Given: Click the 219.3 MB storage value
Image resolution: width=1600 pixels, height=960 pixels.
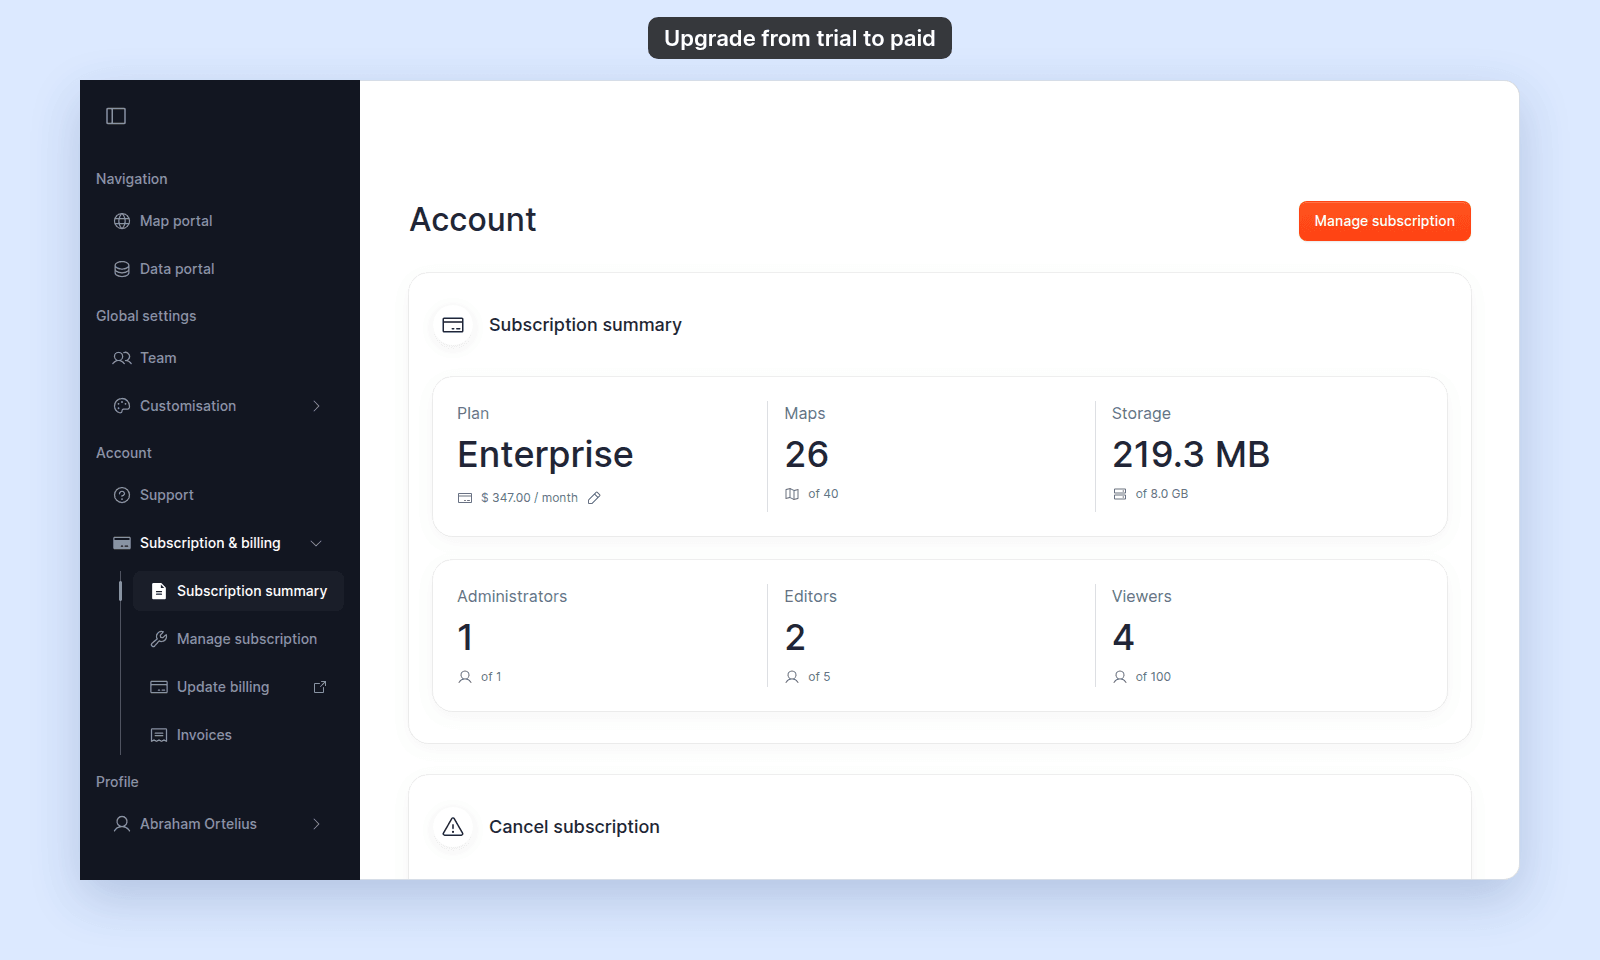Looking at the screenshot, I should tap(1191, 455).
